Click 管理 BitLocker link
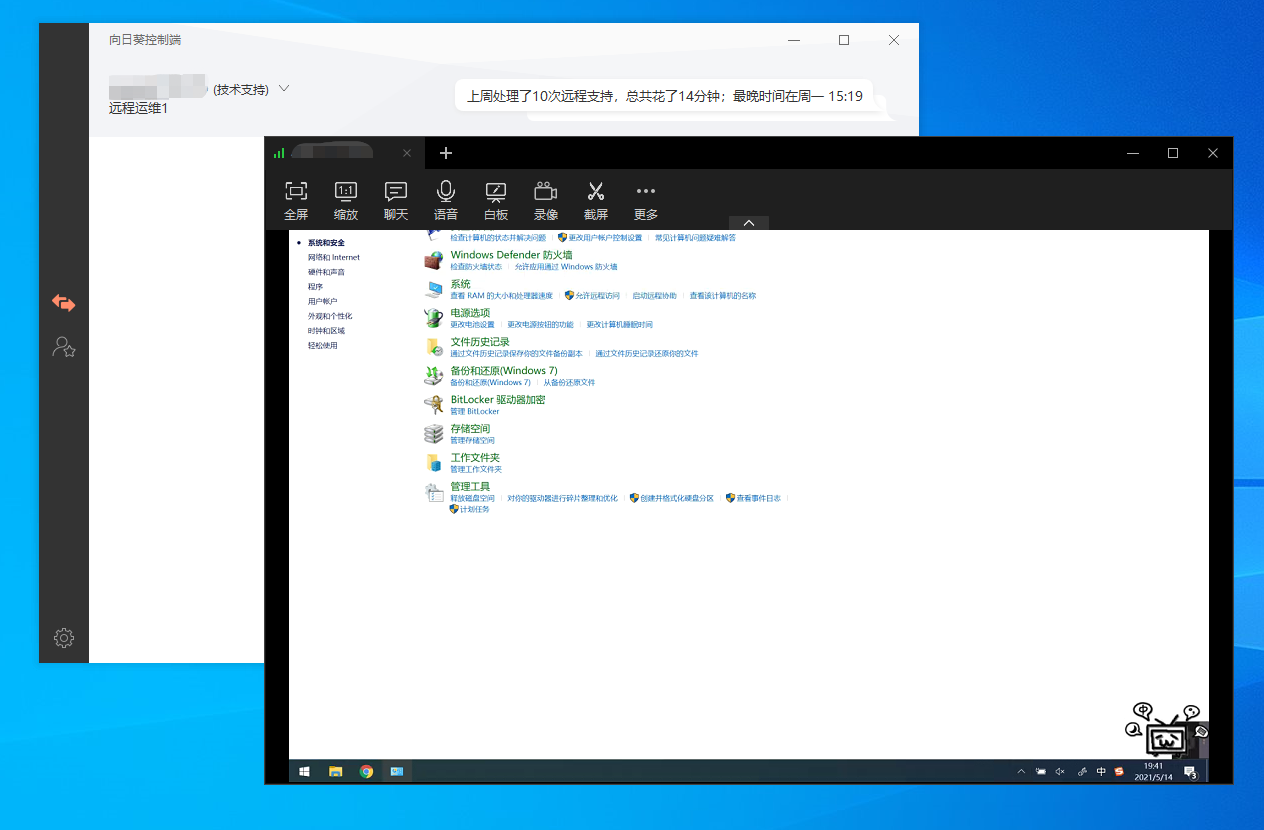The width and height of the screenshot is (1264, 830). tap(475, 412)
